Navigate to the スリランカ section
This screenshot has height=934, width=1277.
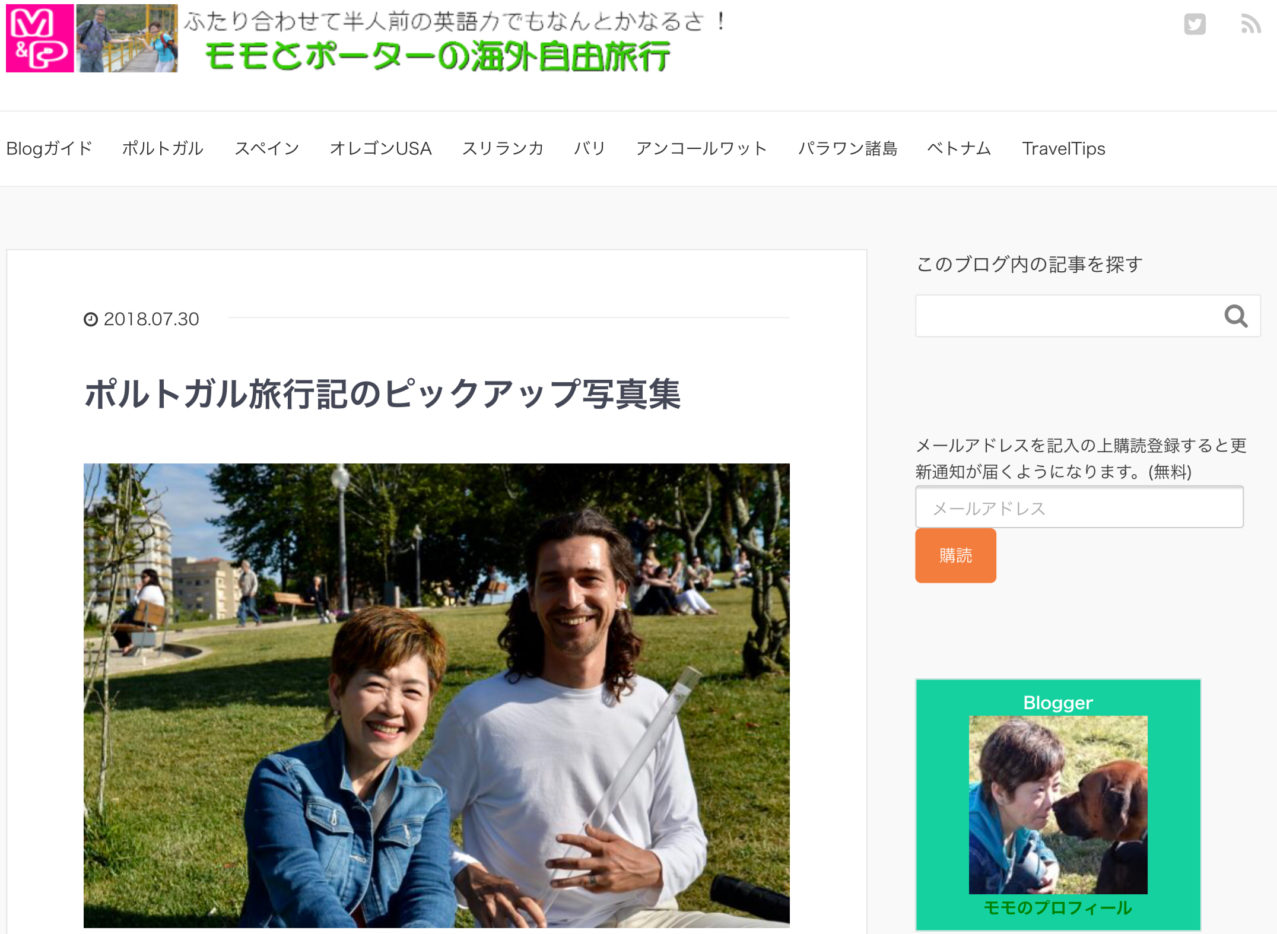[502, 148]
